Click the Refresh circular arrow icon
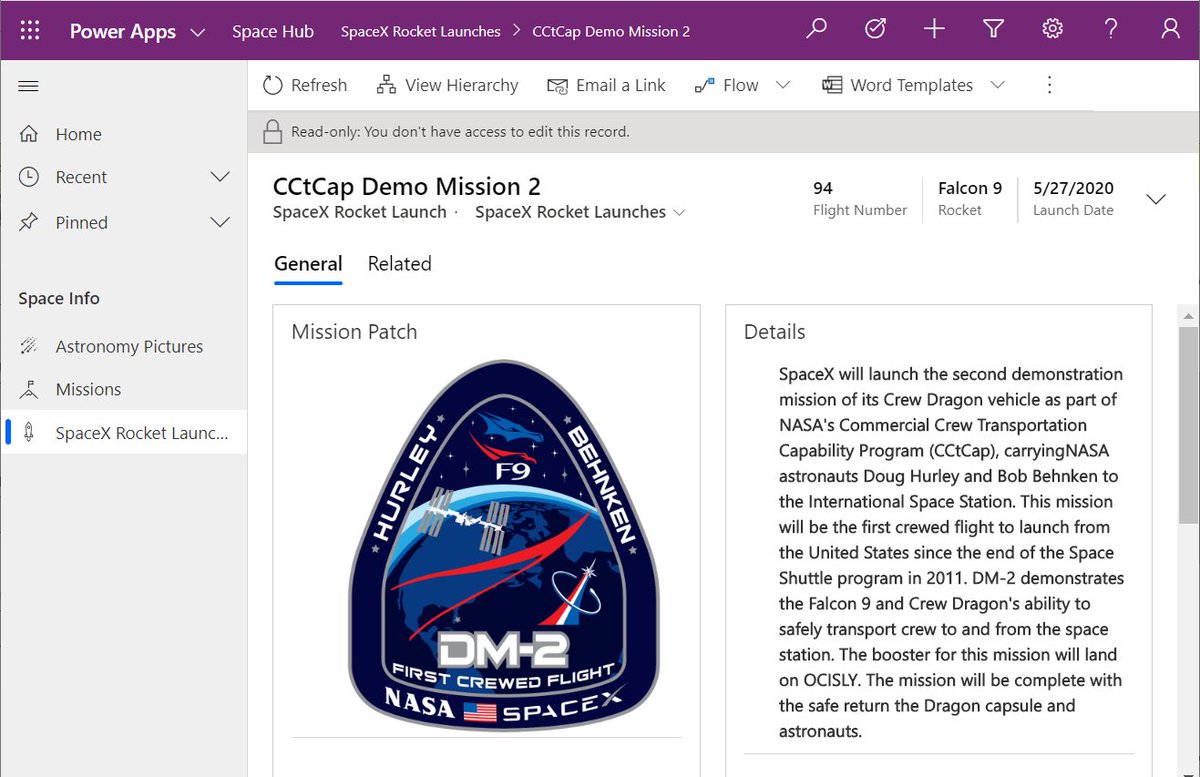Image resolution: width=1200 pixels, height=777 pixels. (x=272, y=85)
